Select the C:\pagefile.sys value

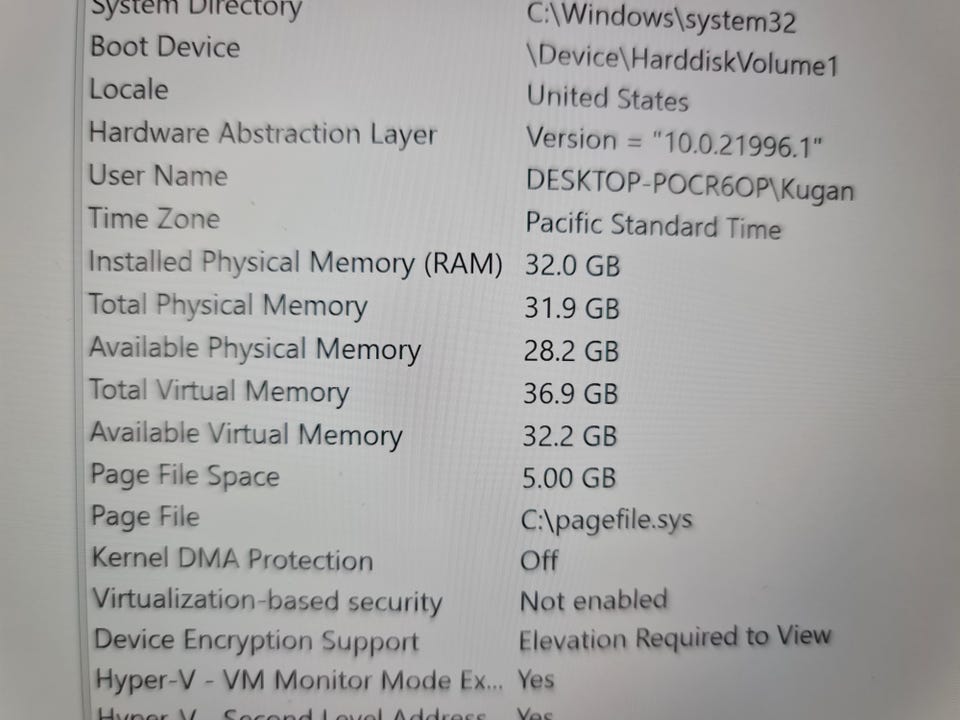coord(606,520)
